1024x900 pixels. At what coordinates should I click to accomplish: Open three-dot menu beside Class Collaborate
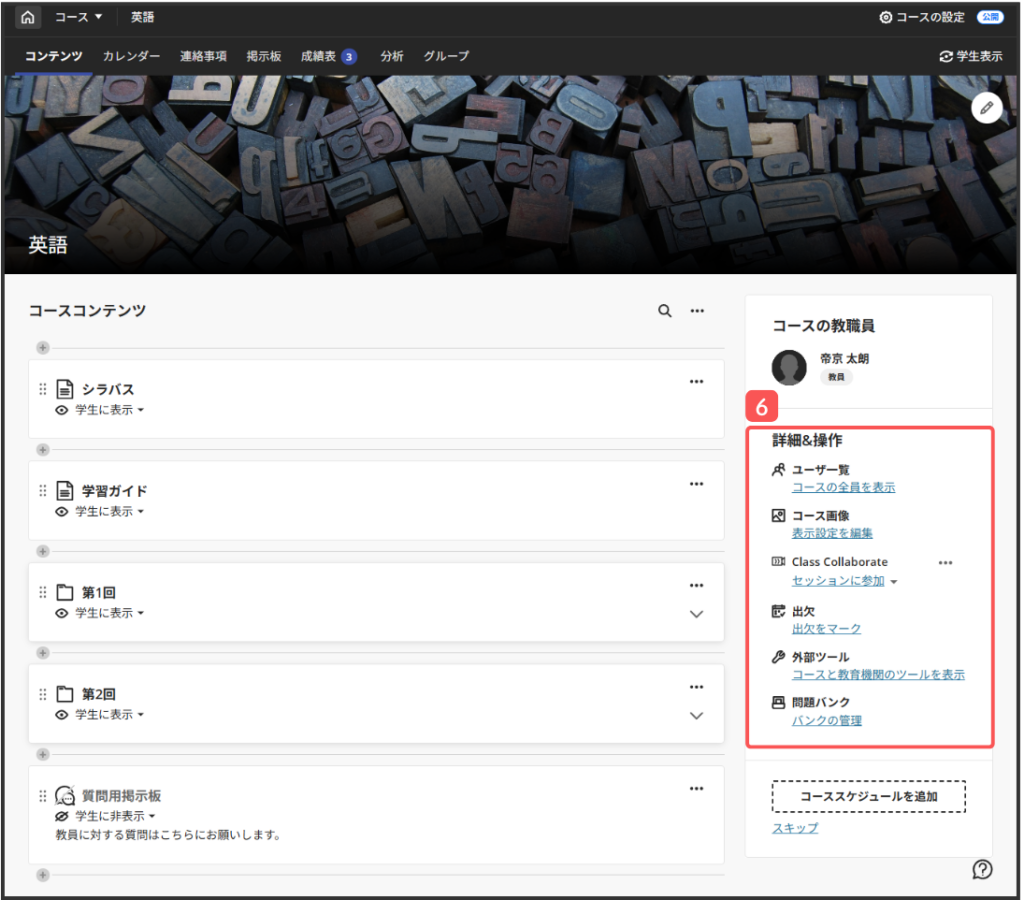pyautogui.click(x=945, y=562)
